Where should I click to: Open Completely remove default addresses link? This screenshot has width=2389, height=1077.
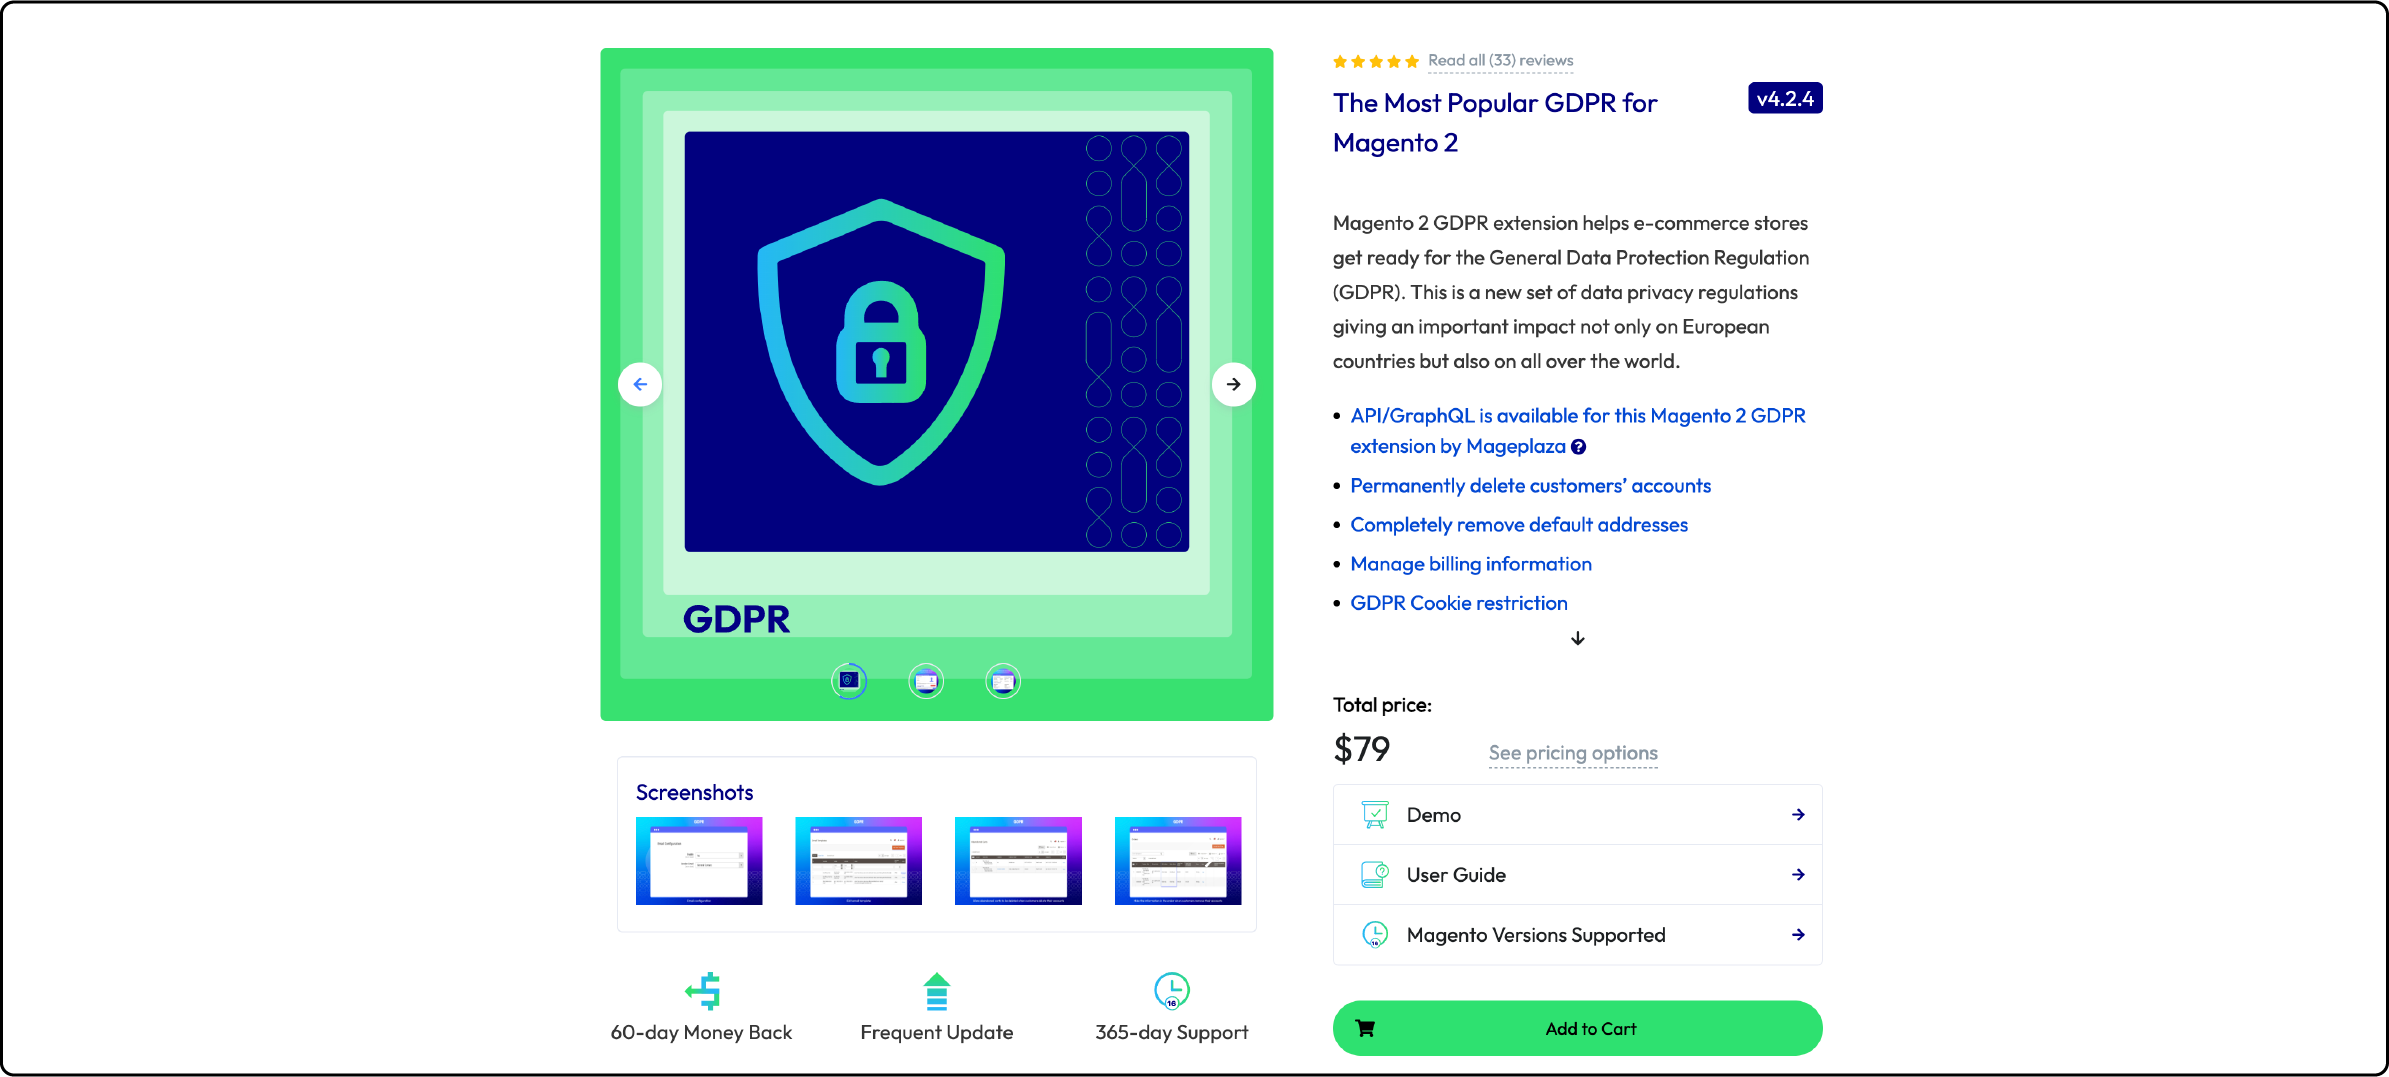coord(1518,525)
